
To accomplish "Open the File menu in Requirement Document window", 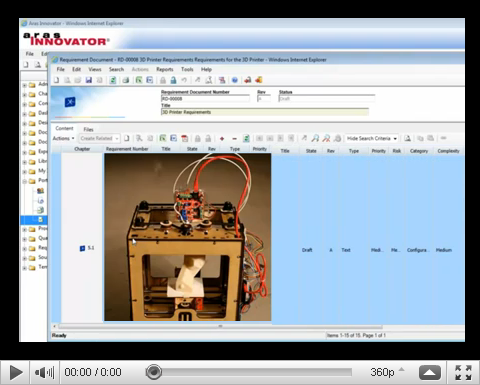I will tap(60, 69).
